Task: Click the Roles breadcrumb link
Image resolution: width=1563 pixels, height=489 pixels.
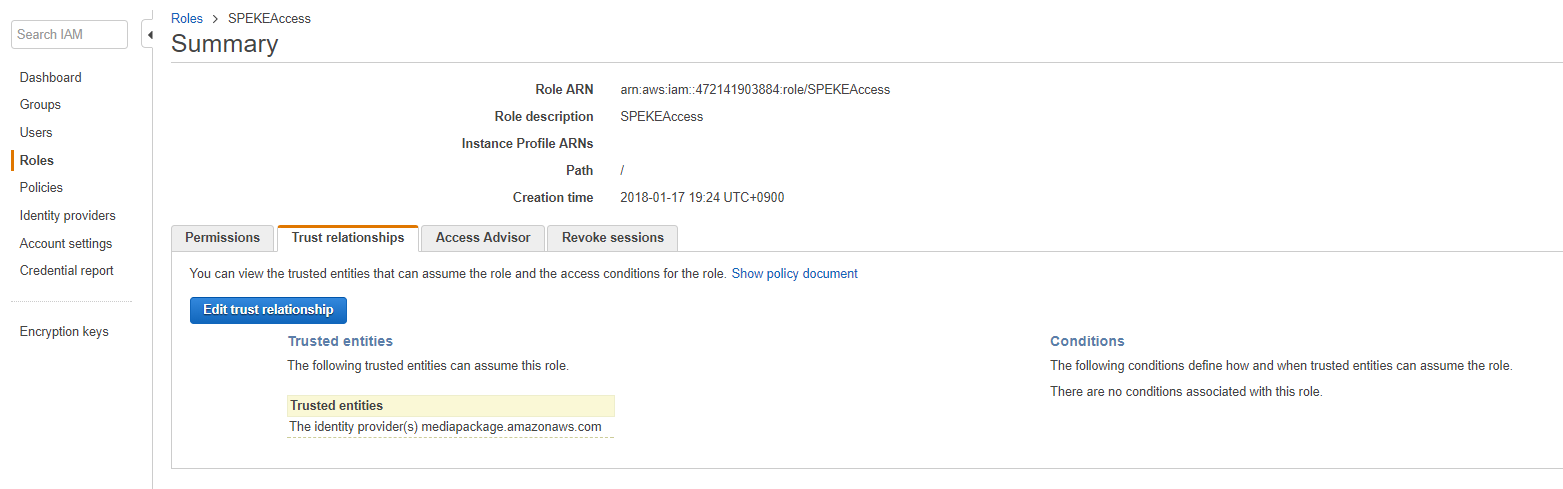Action: point(187,19)
